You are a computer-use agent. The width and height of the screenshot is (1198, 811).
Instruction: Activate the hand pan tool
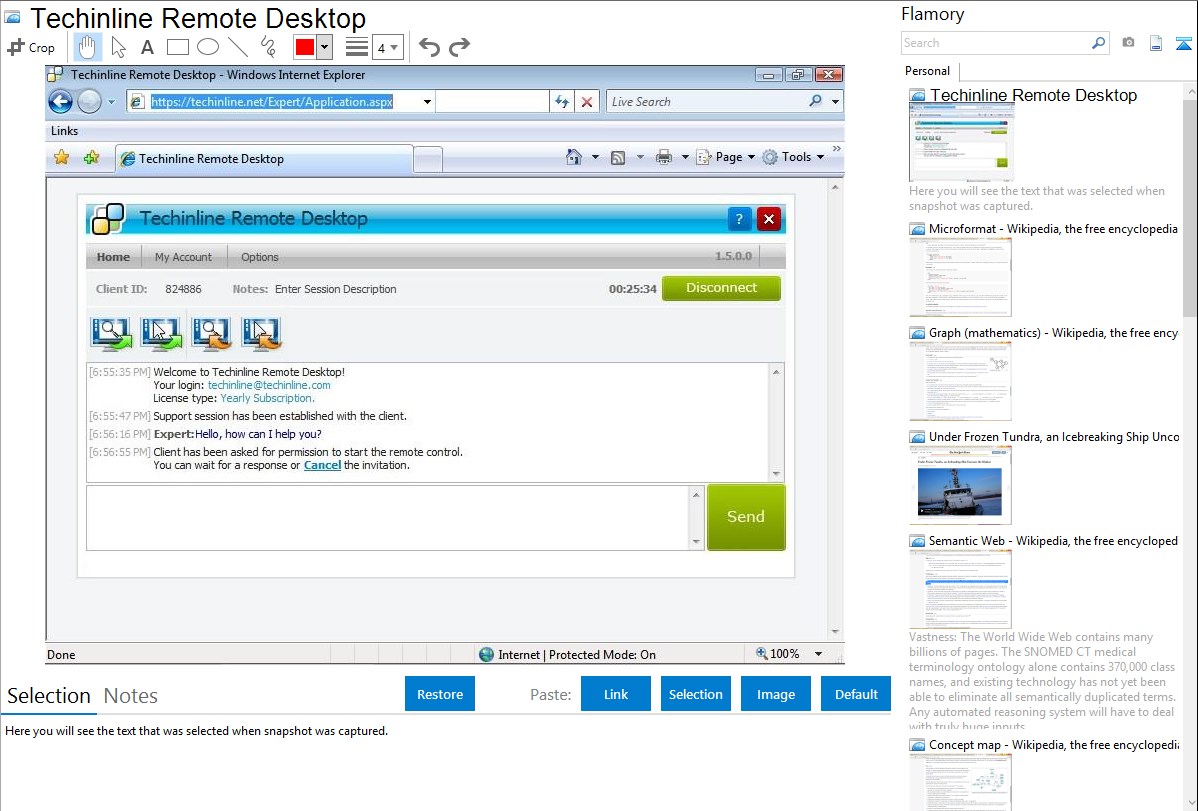87,47
